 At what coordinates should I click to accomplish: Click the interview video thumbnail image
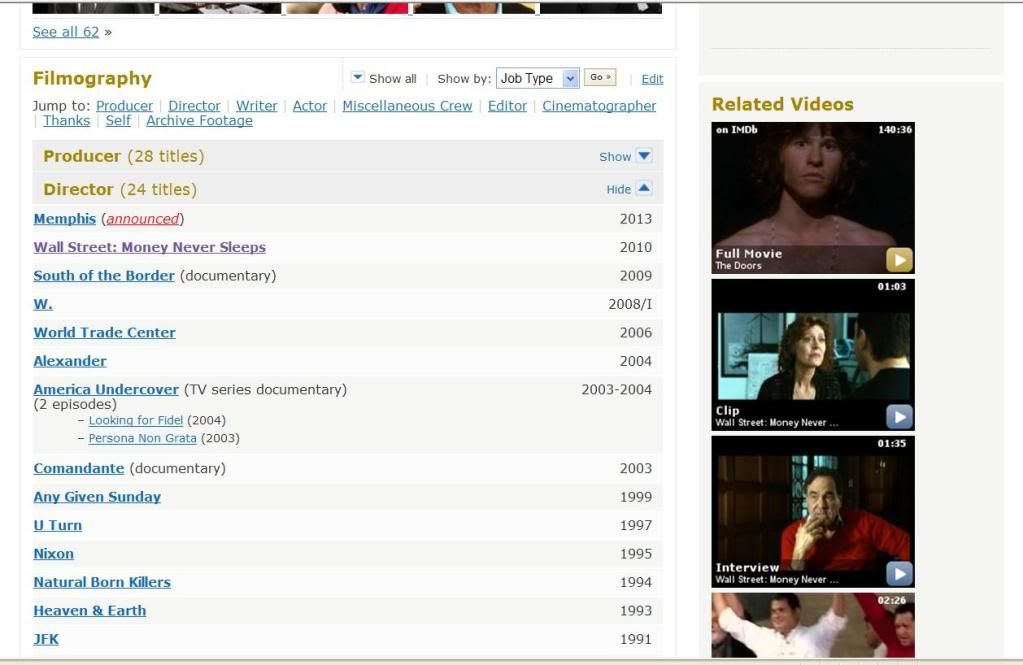tap(813, 512)
